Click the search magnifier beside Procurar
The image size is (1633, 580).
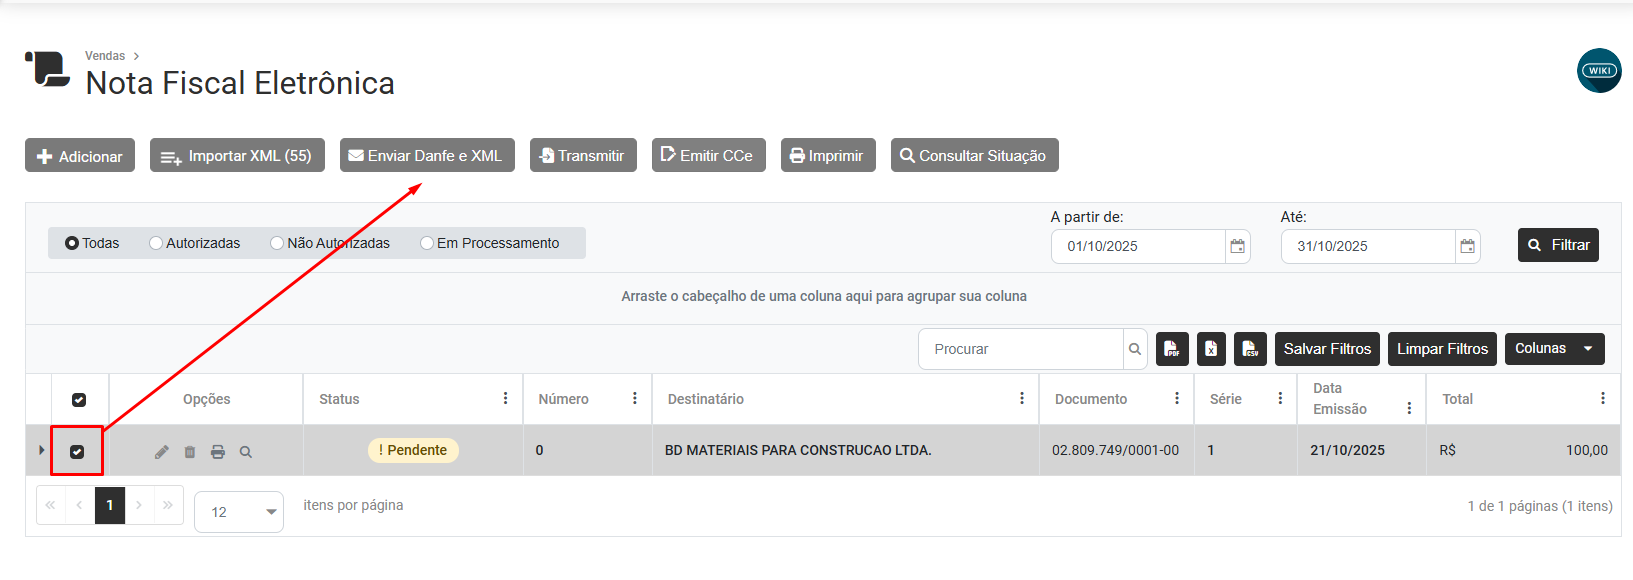click(x=1135, y=349)
